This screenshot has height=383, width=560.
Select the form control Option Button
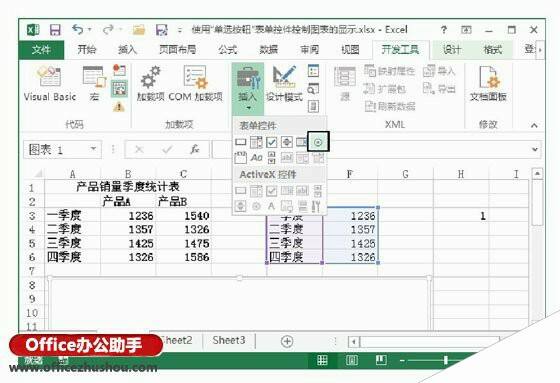[x=318, y=142]
